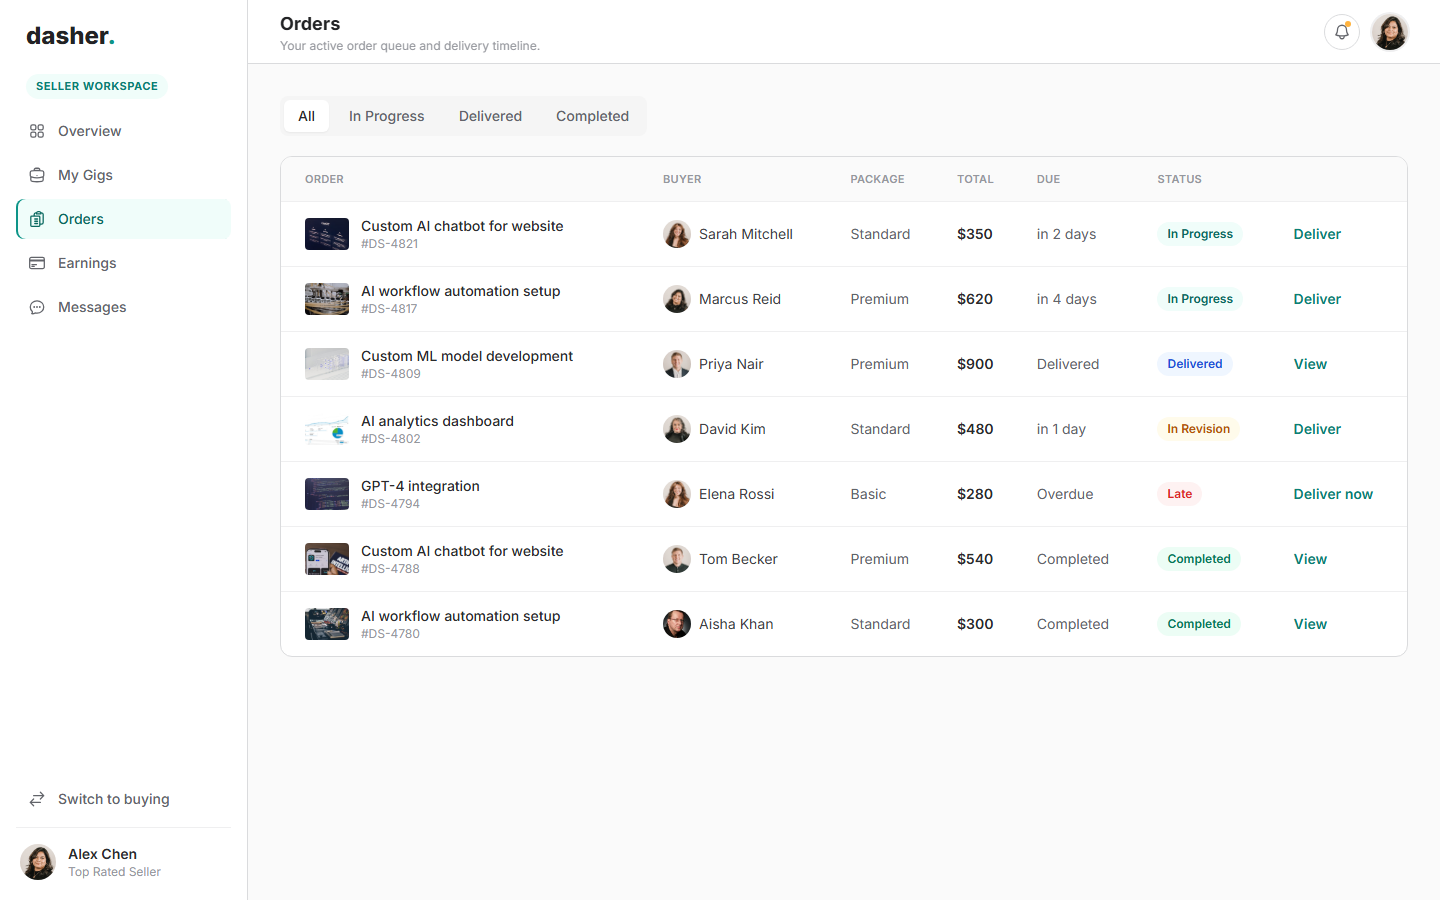The width and height of the screenshot is (1440, 900).
Task: Click the Overview grid icon in sidebar
Action: [x=37, y=131]
